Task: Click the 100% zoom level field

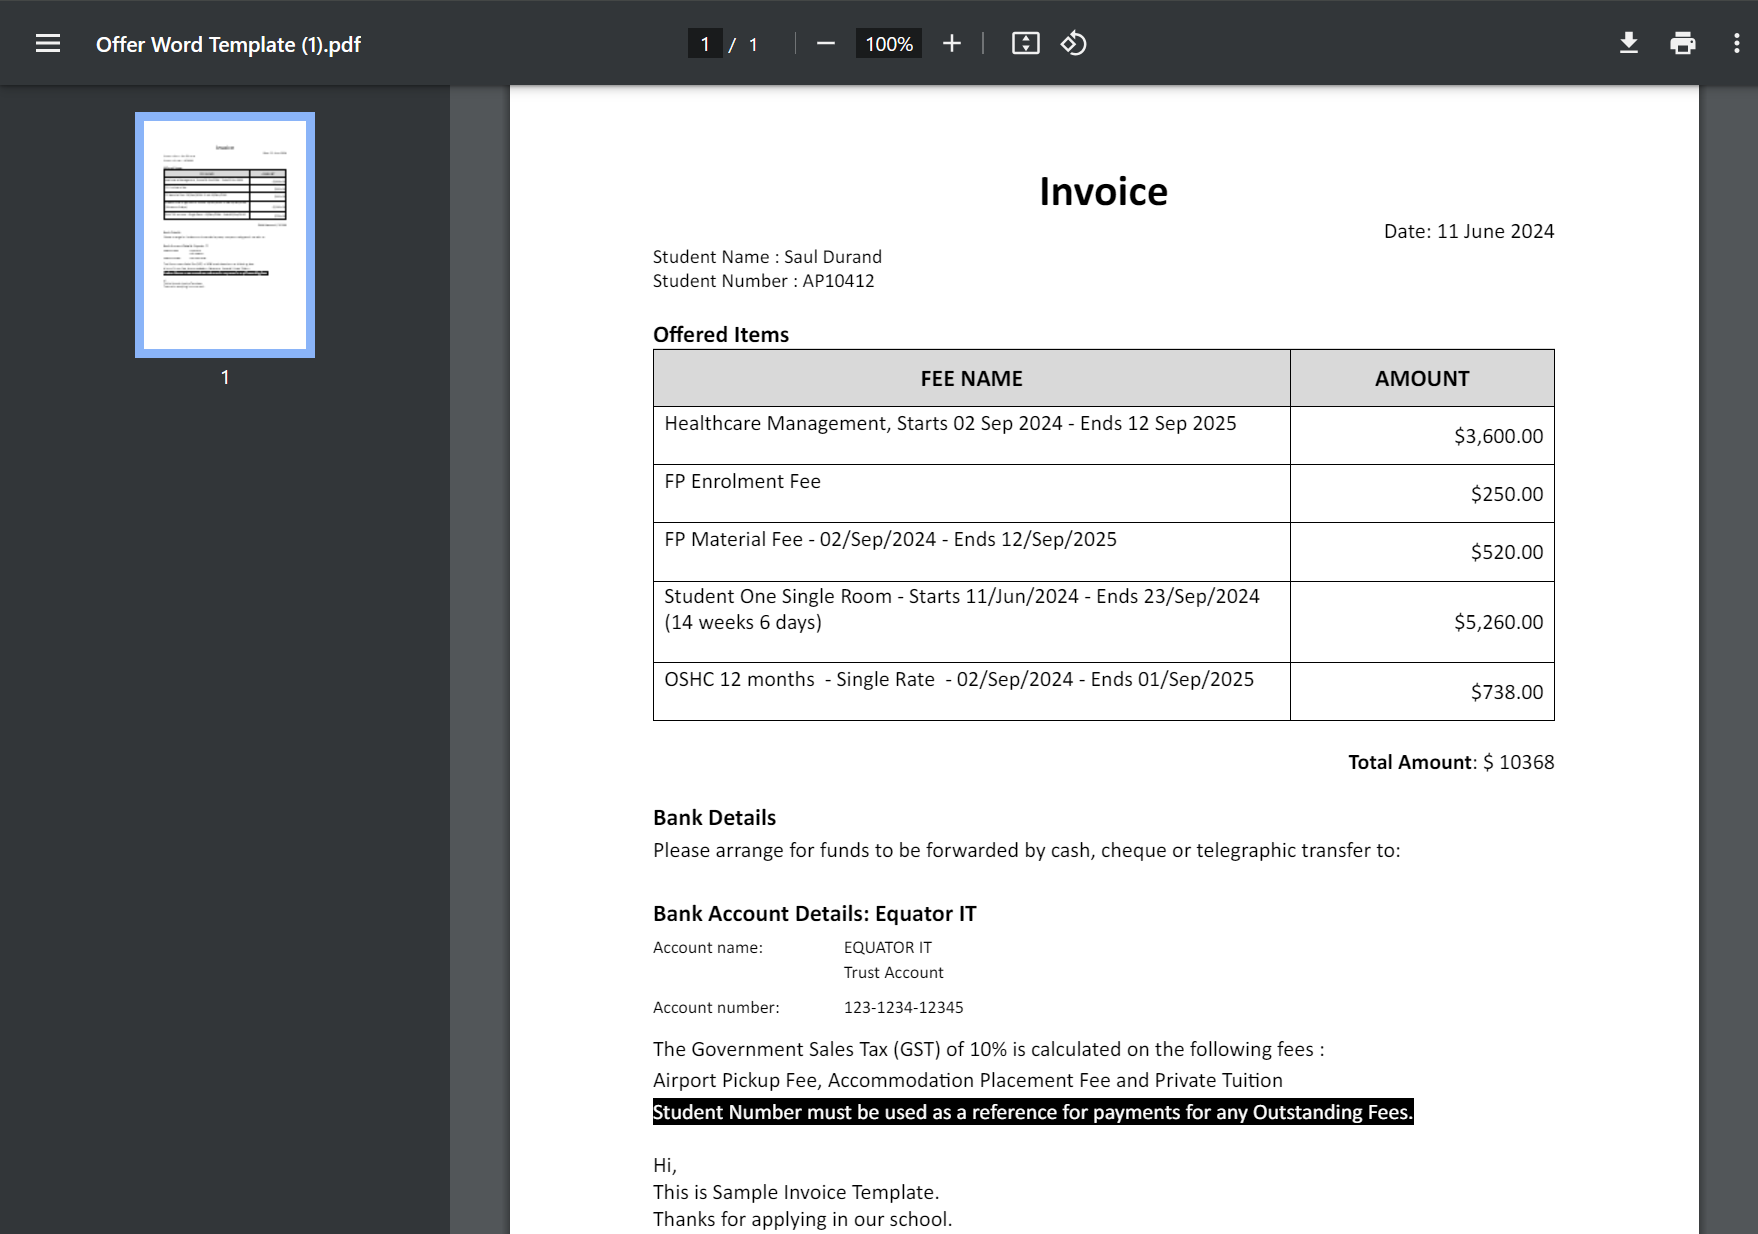Action: click(x=889, y=44)
